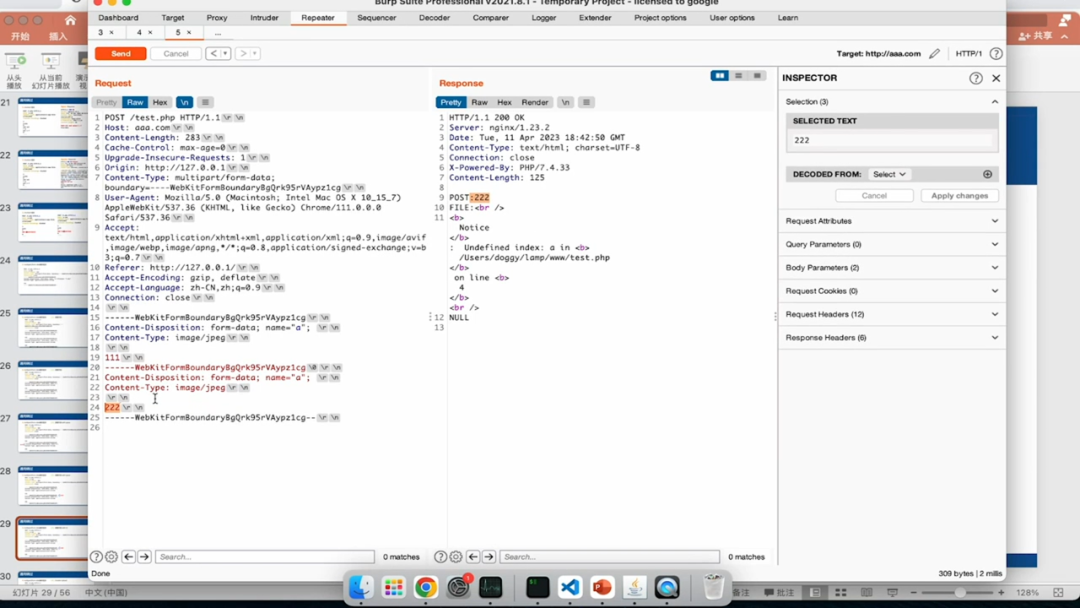Click the Response search field
1080x608 pixels.
pos(610,556)
